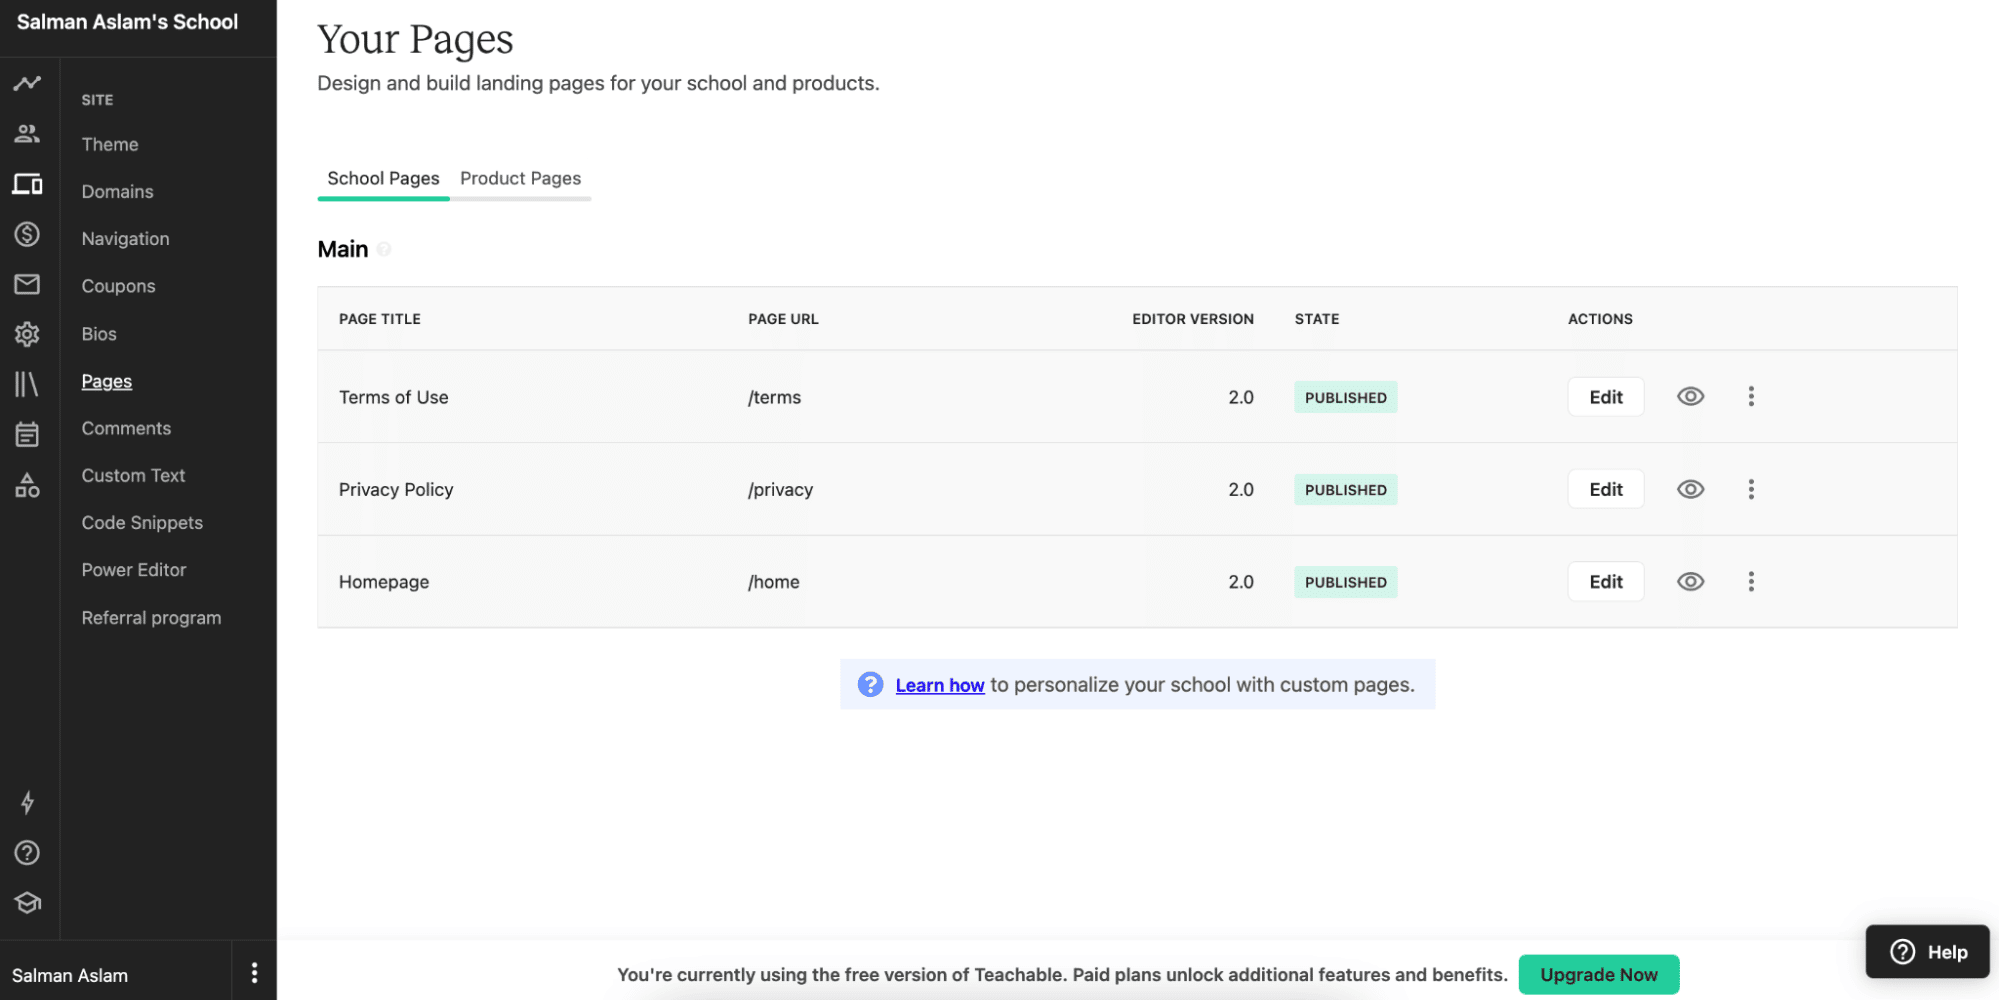Viewport: 1999px width, 1001px height.
Task: Open Theme in the site menu
Action: (x=110, y=144)
